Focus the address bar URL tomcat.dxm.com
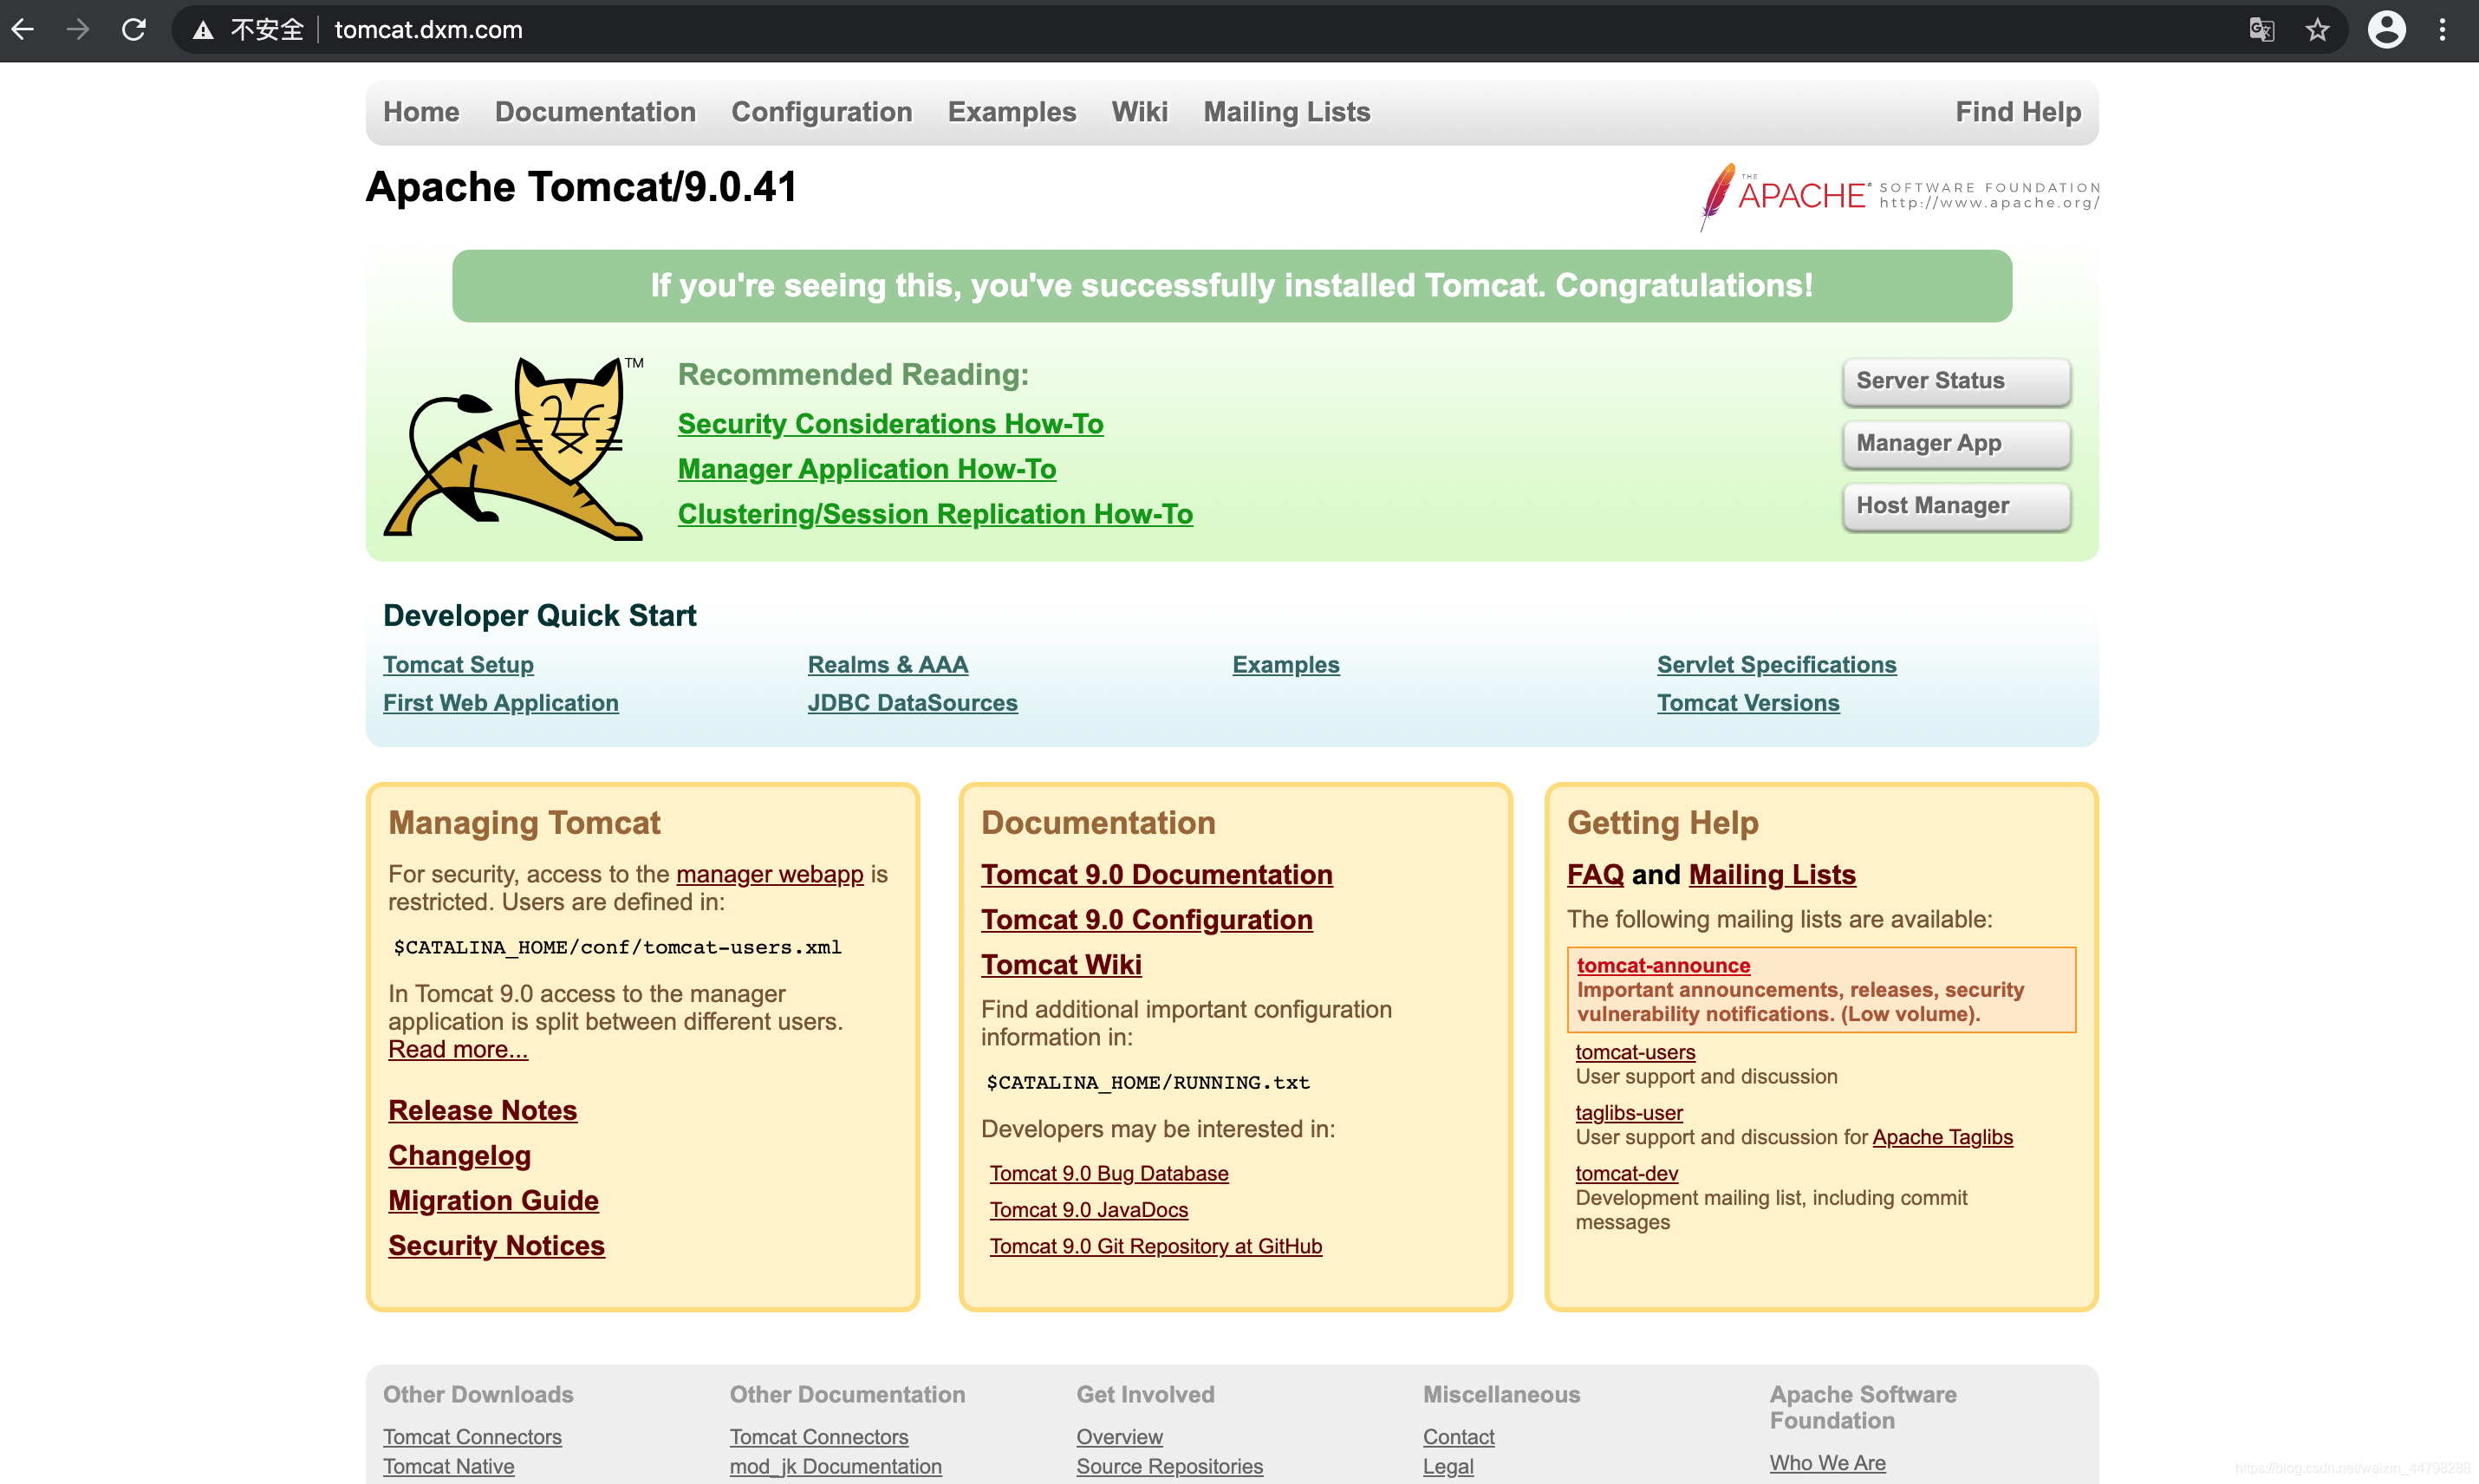Image resolution: width=2479 pixels, height=1484 pixels. [428, 30]
